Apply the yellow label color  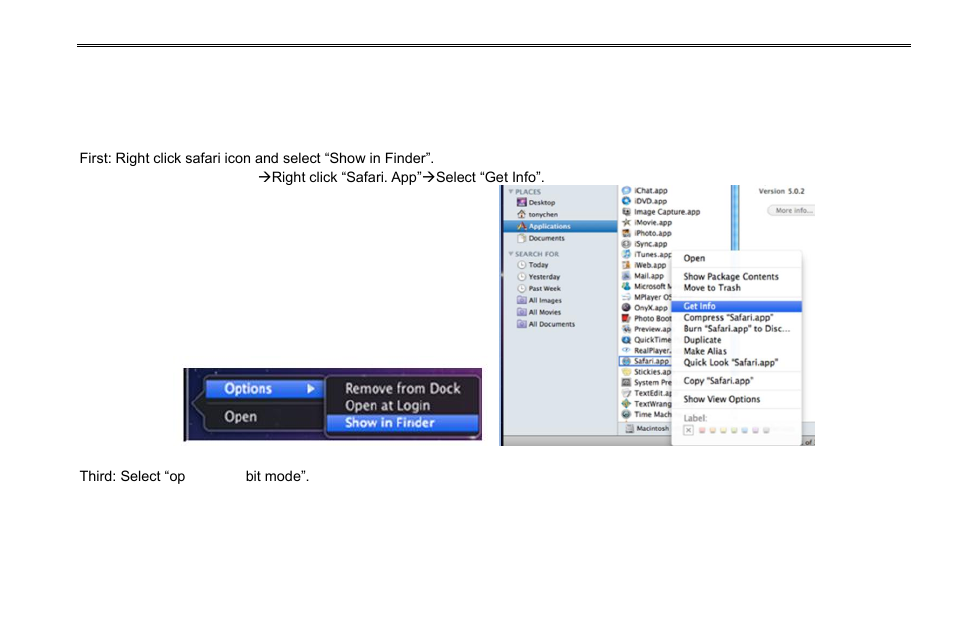[723, 430]
